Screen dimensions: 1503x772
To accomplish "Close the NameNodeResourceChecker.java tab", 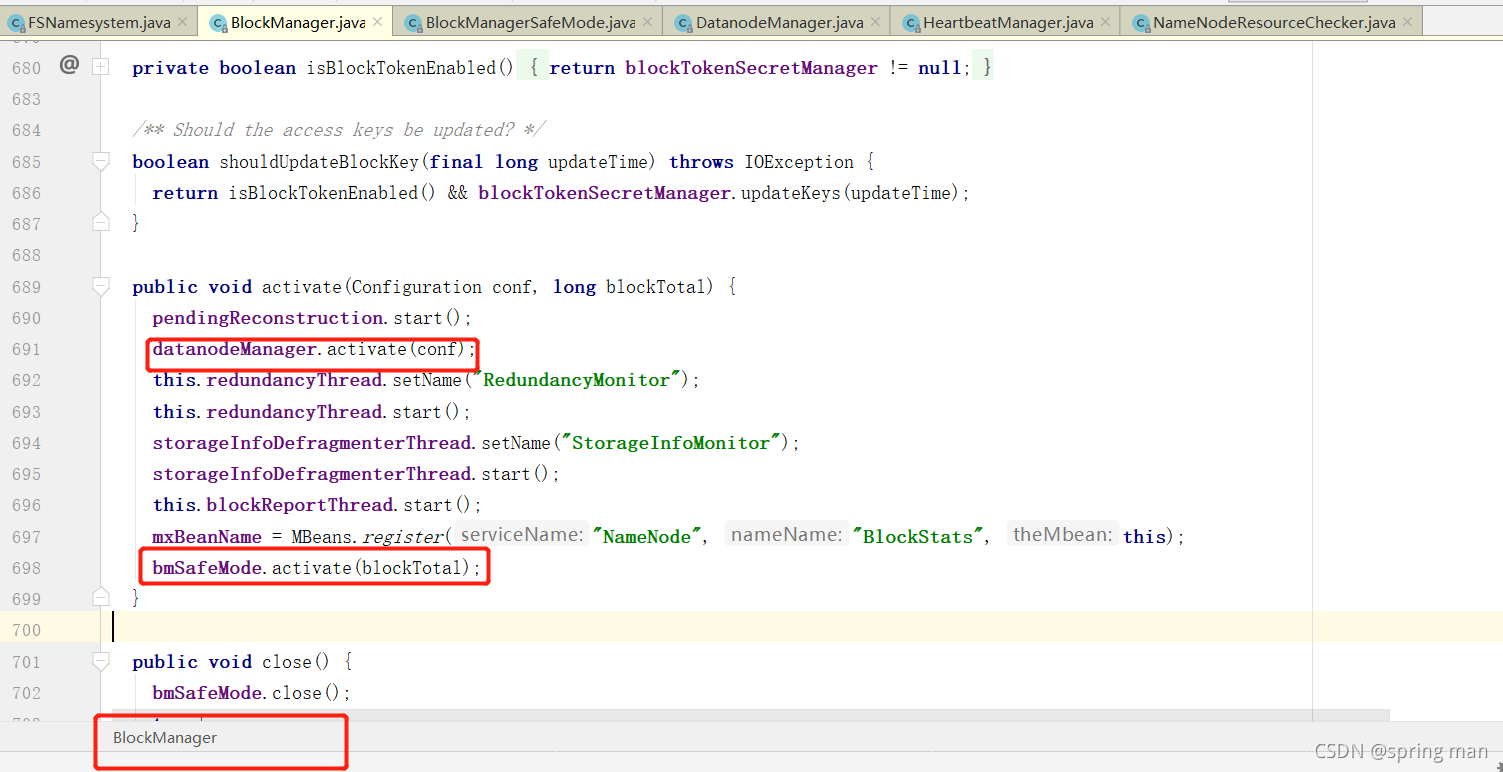I will (1407, 22).
